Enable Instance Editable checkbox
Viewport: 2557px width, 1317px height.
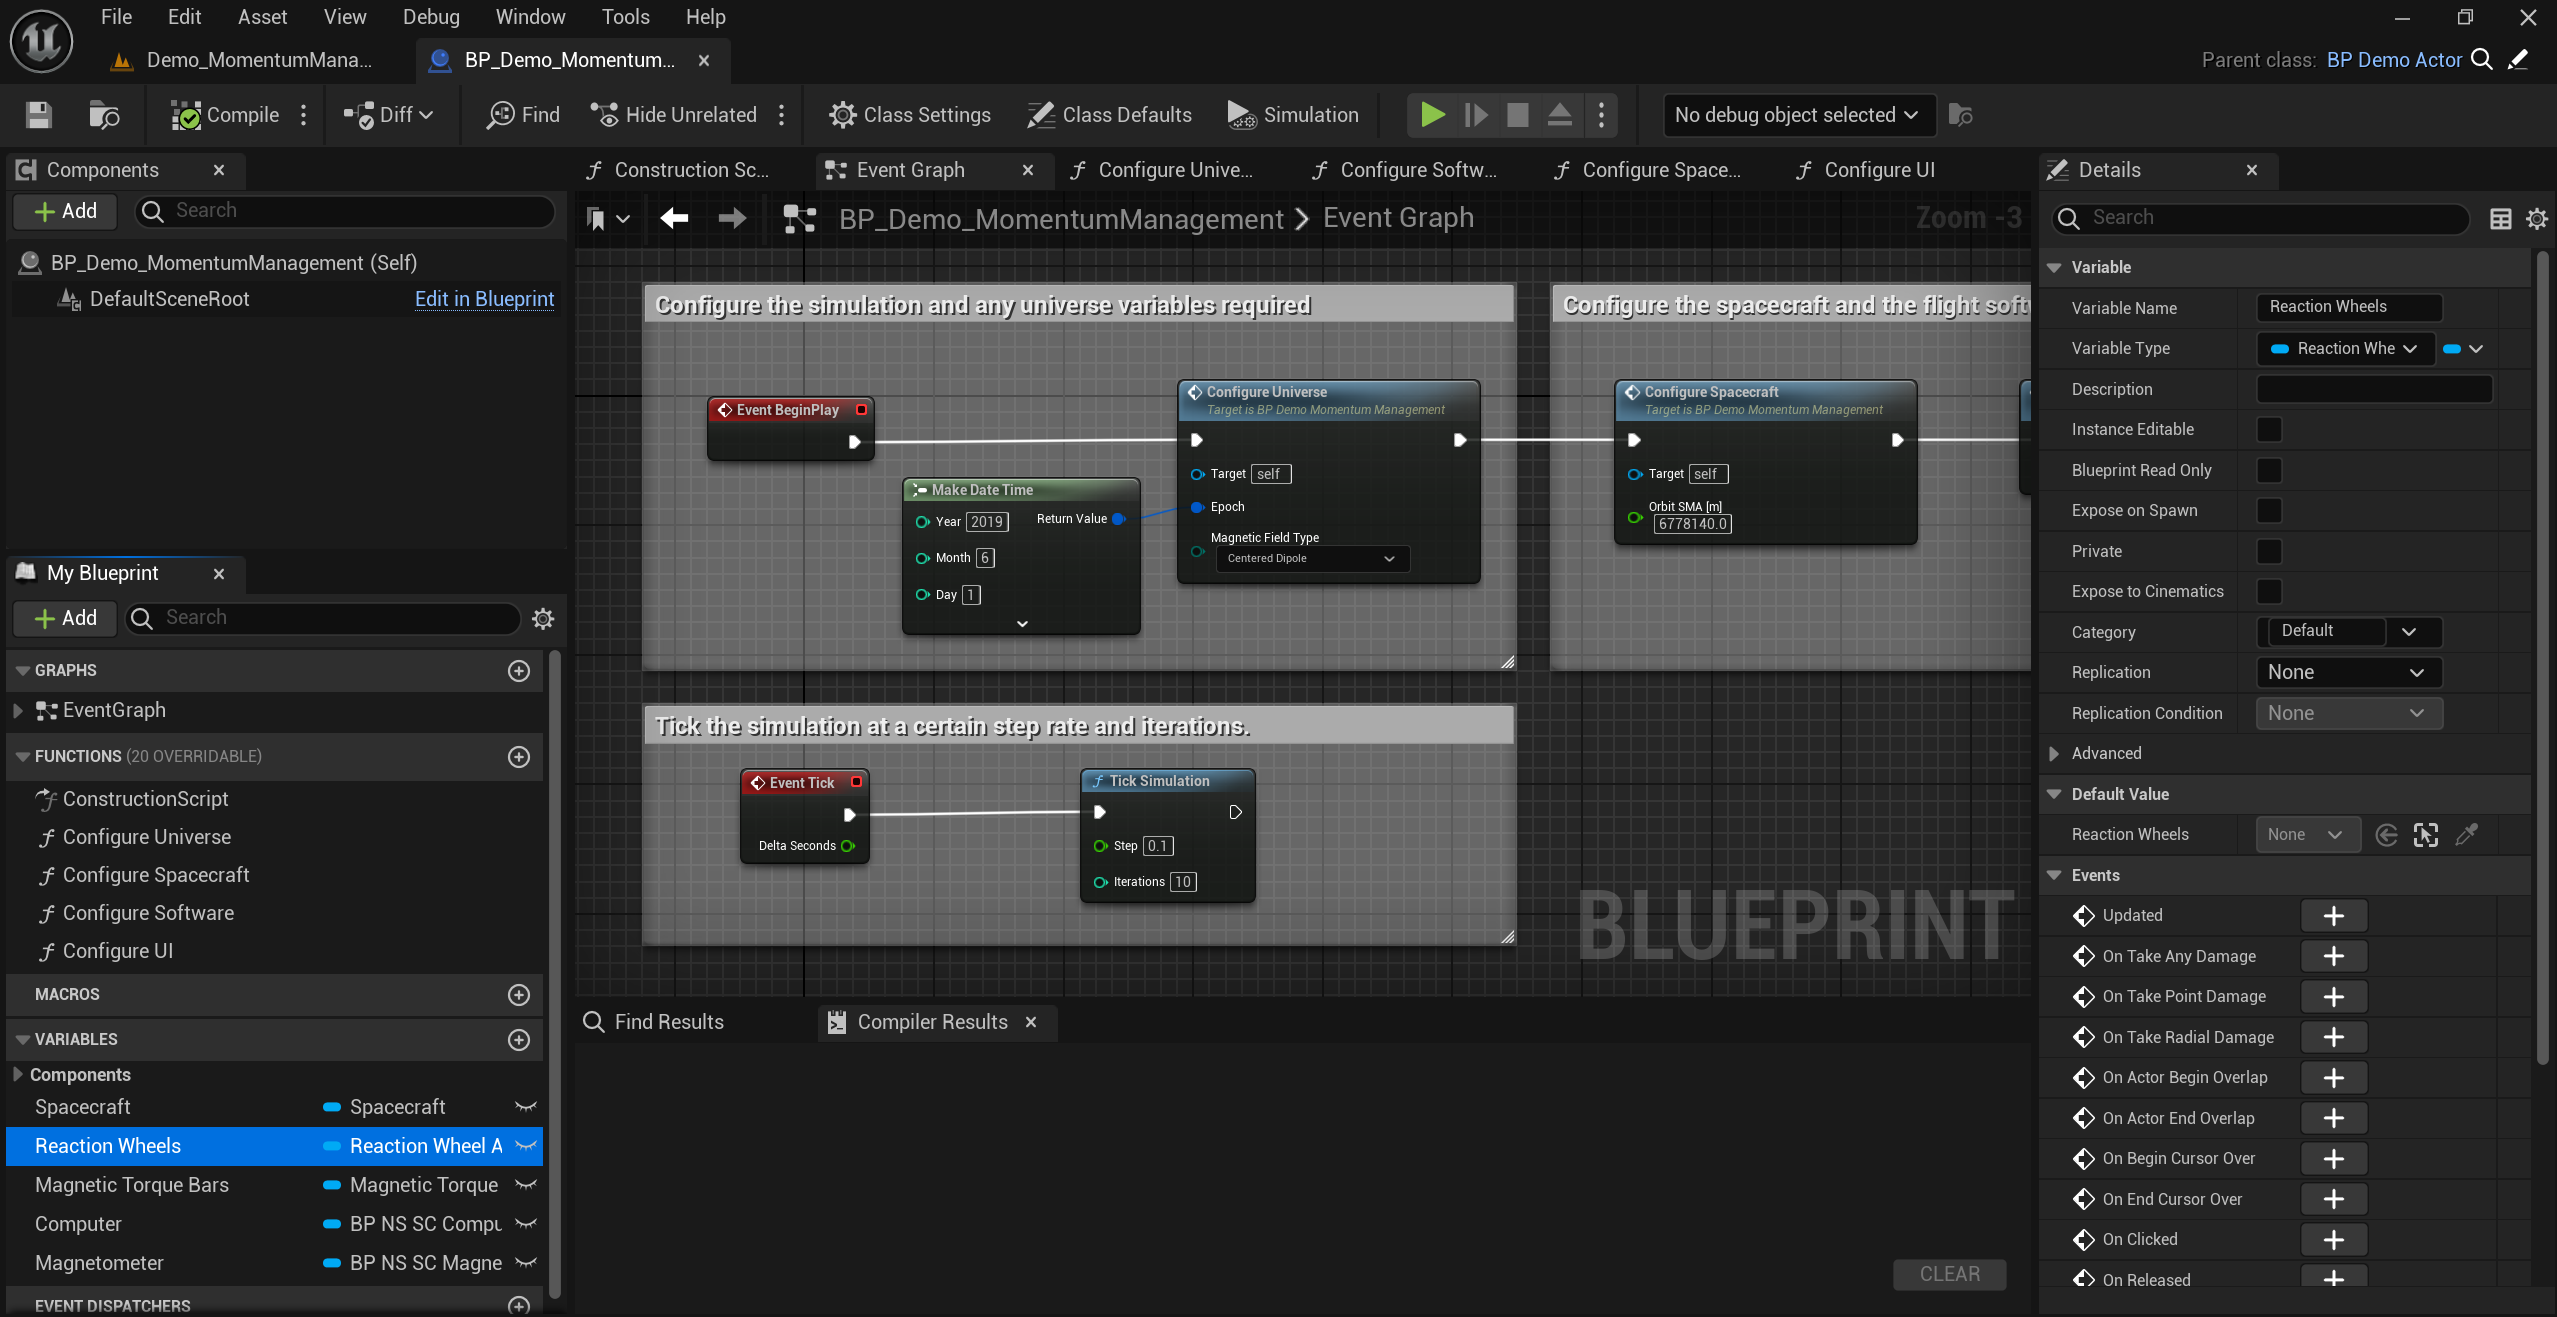(2269, 430)
